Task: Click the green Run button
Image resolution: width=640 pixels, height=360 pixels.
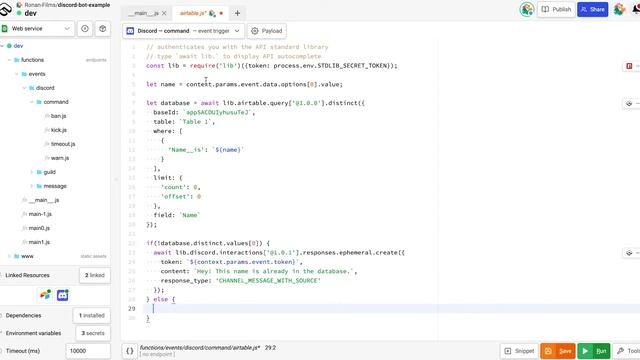Action: click(594, 351)
